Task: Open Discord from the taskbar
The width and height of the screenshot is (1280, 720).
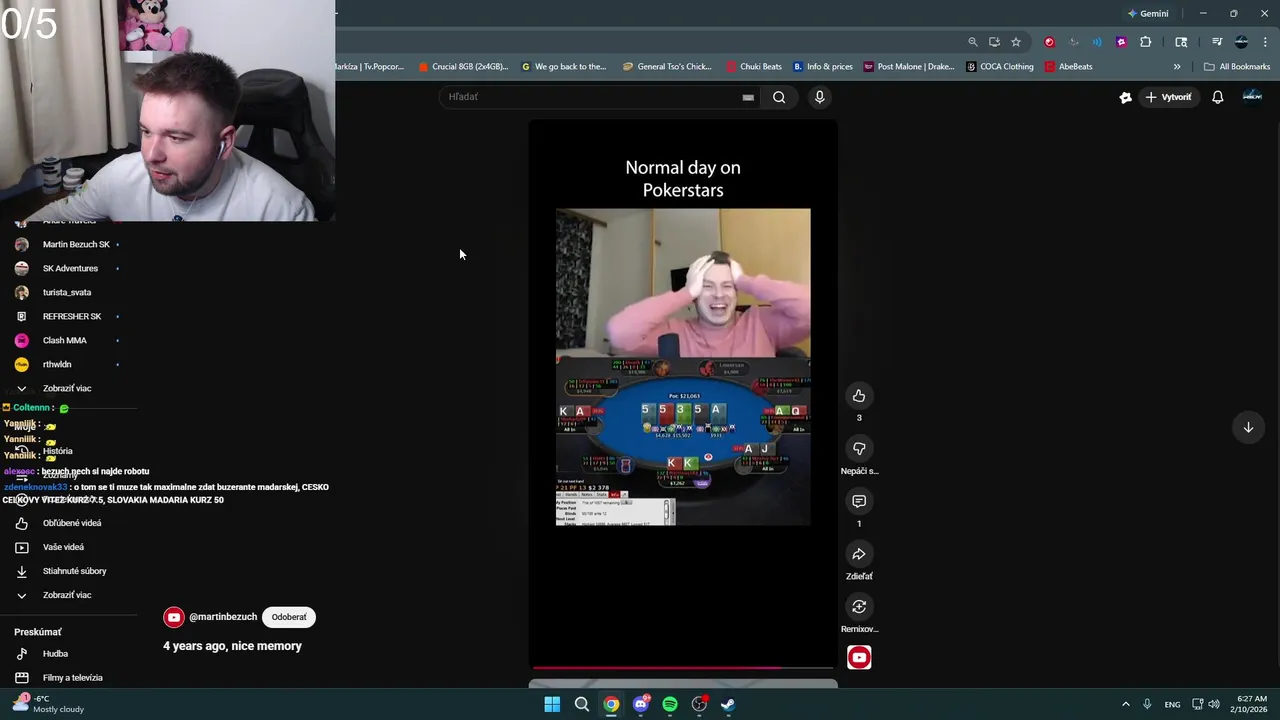Action: (x=641, y=704)
